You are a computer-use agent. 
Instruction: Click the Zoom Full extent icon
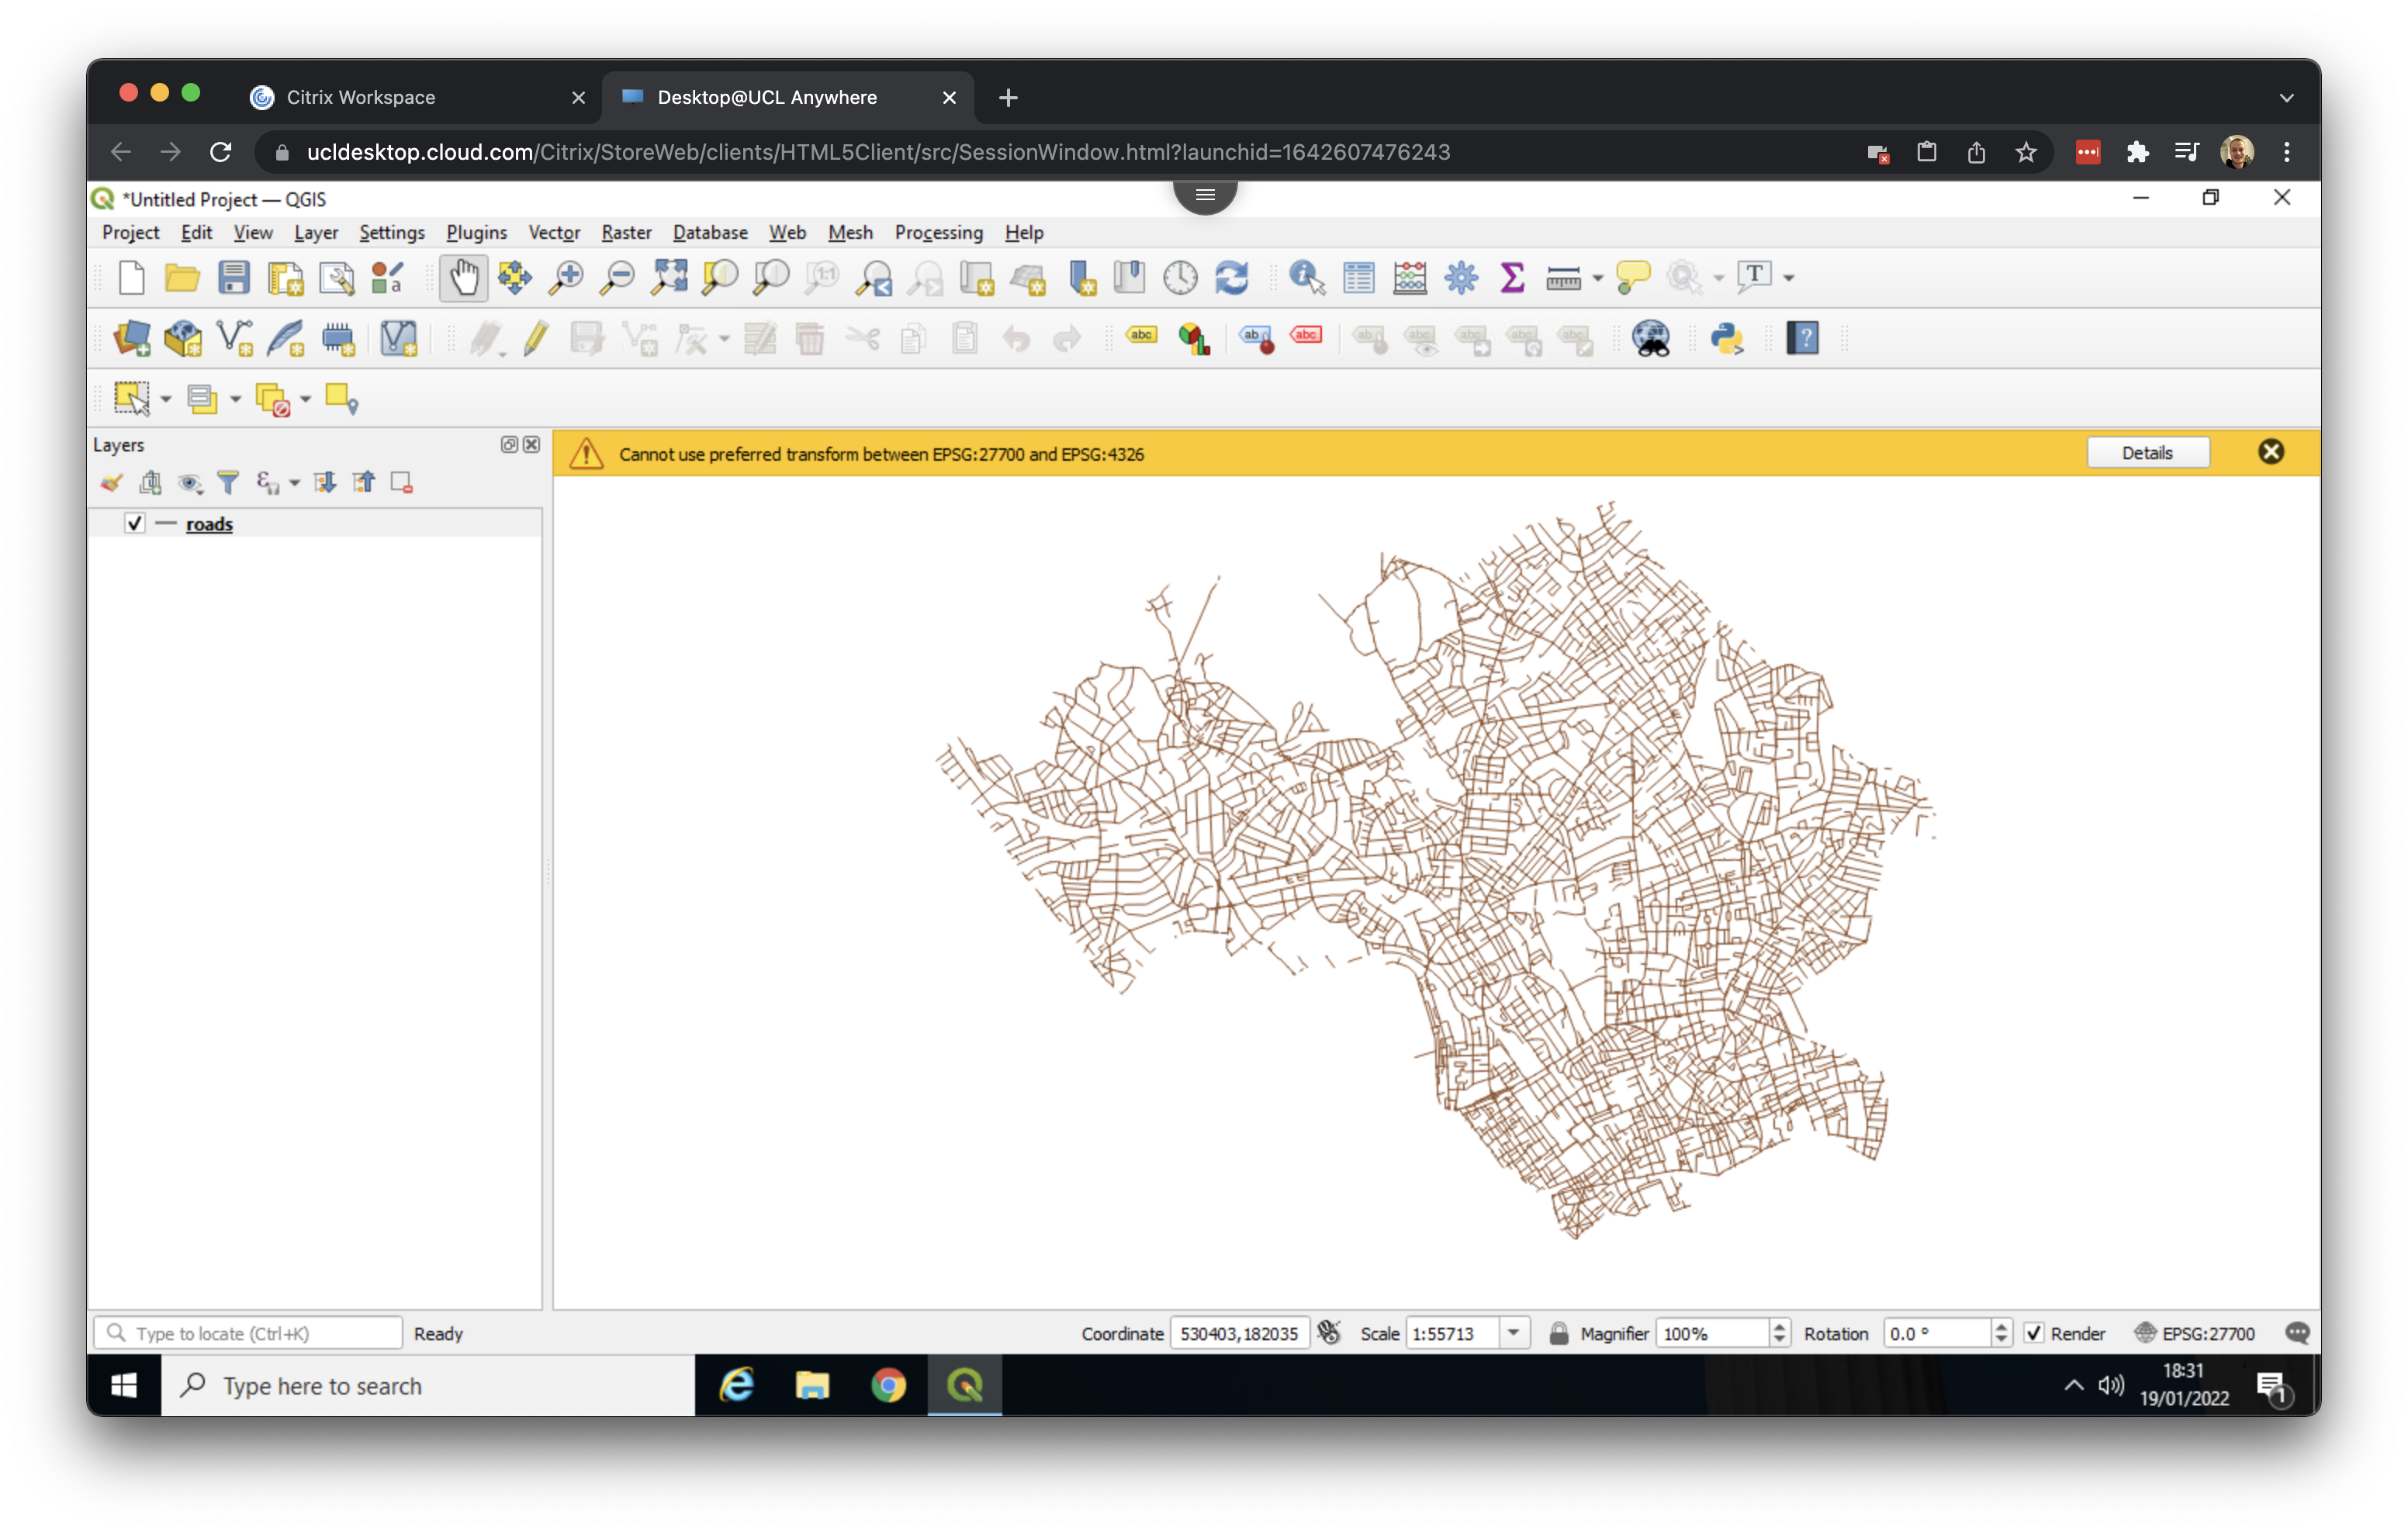(668, 278)
